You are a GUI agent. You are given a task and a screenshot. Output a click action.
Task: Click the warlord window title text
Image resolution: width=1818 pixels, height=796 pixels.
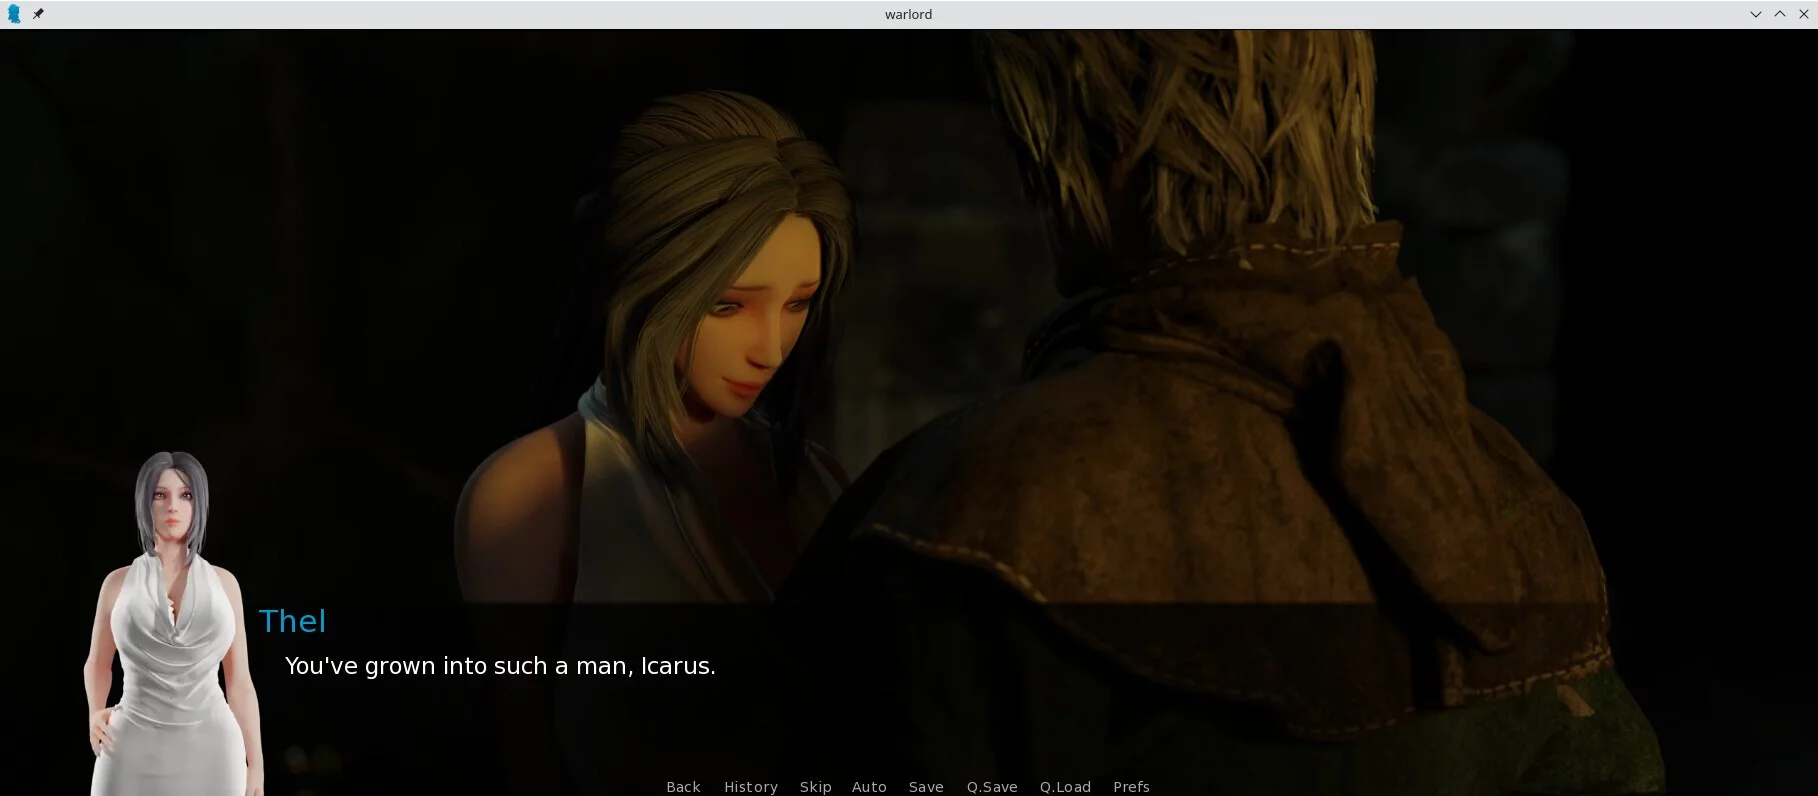click(908, 14)
